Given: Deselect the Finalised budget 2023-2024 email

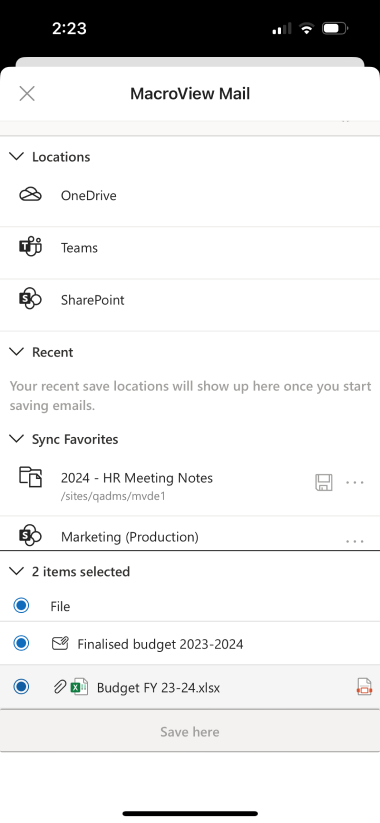Looking at the screenshot, I should click(21, 643).
